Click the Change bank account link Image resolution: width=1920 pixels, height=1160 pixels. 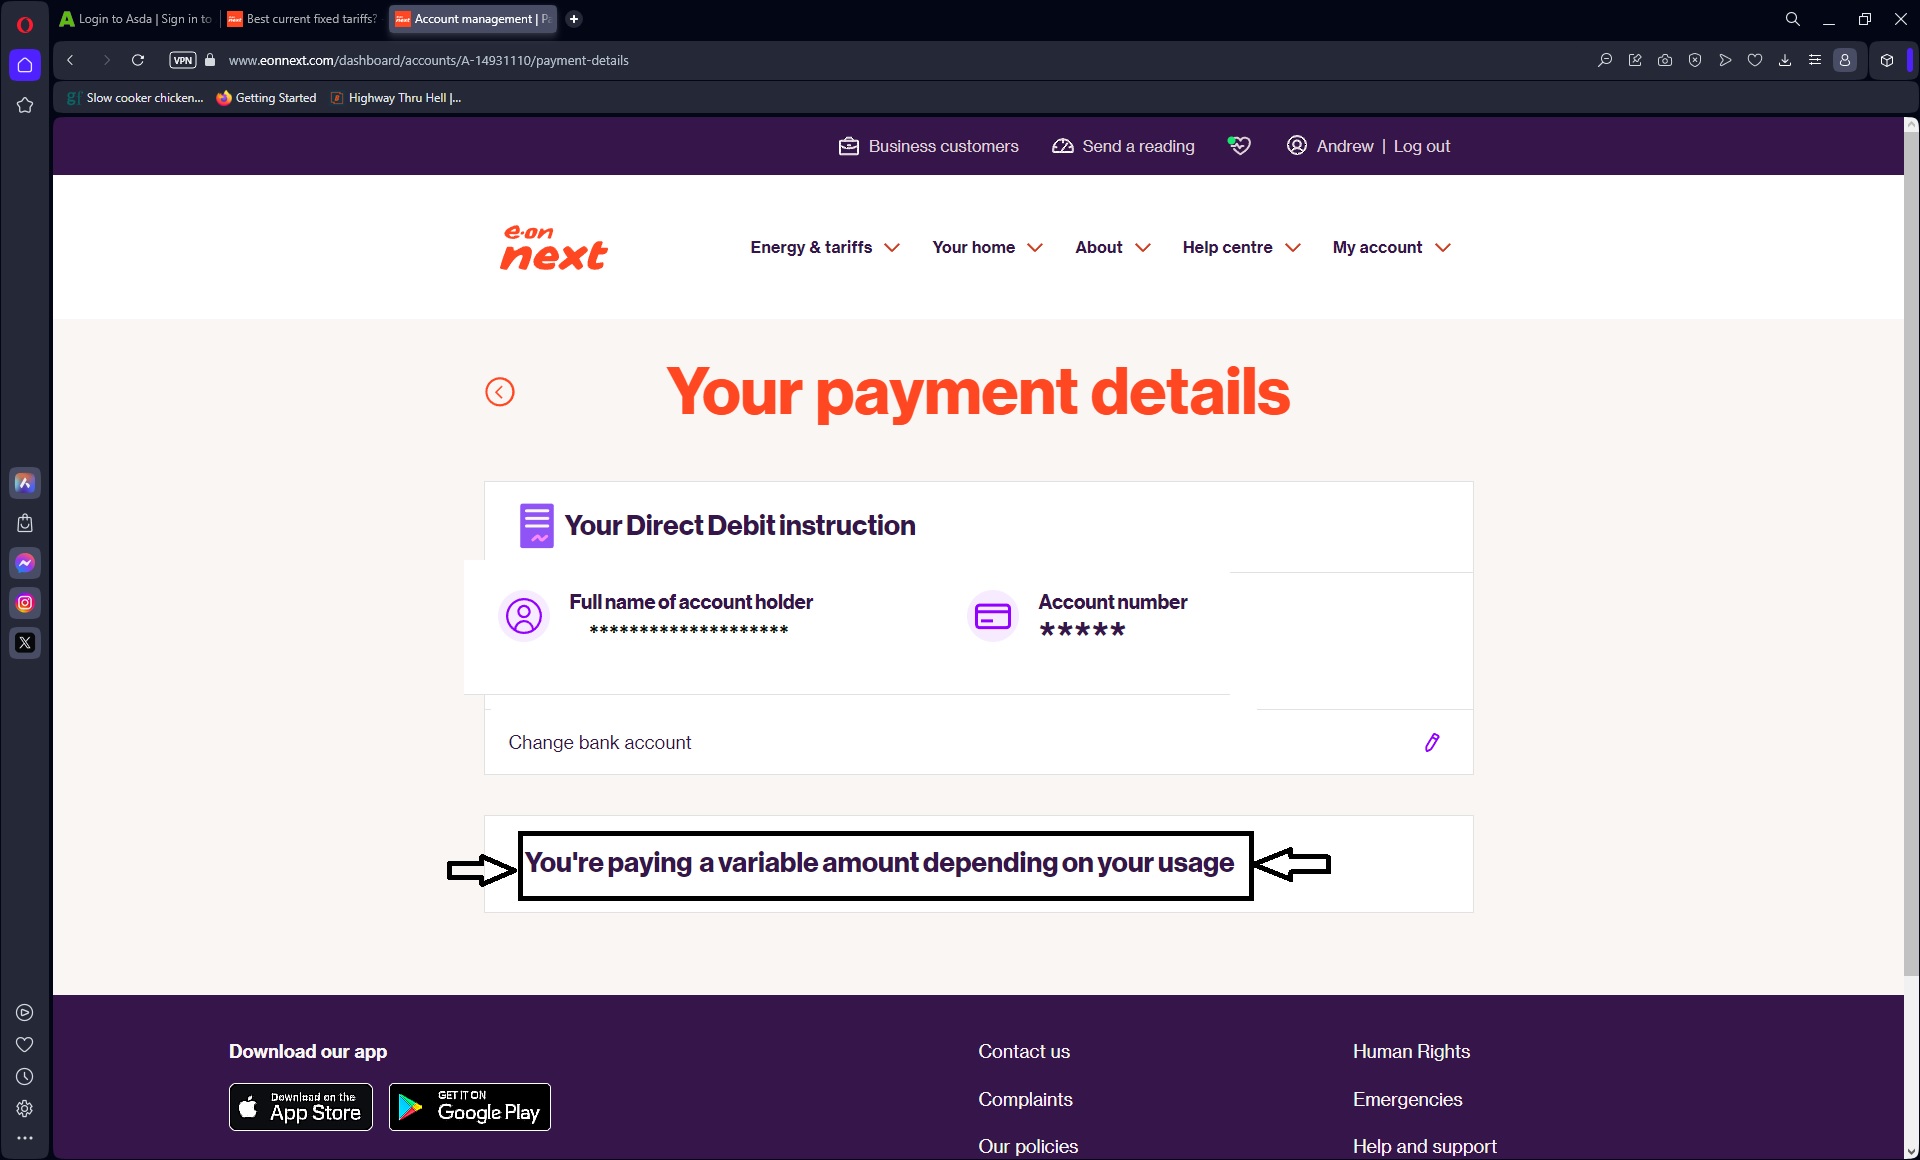599,742
